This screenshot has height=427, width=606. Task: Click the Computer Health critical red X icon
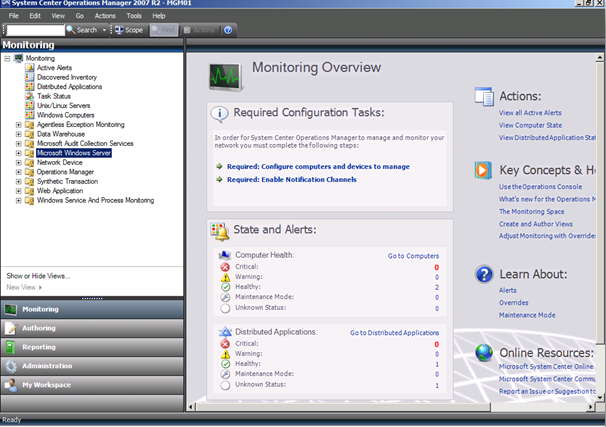(x=225, y=267)
